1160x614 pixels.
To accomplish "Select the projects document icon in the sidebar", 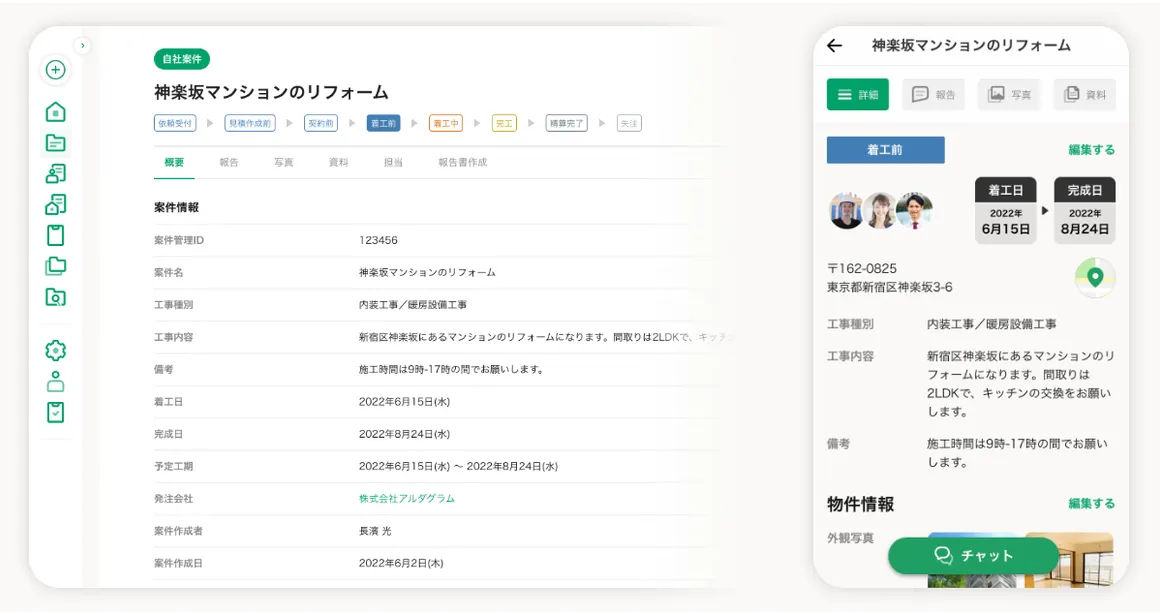I will [56, 143].
